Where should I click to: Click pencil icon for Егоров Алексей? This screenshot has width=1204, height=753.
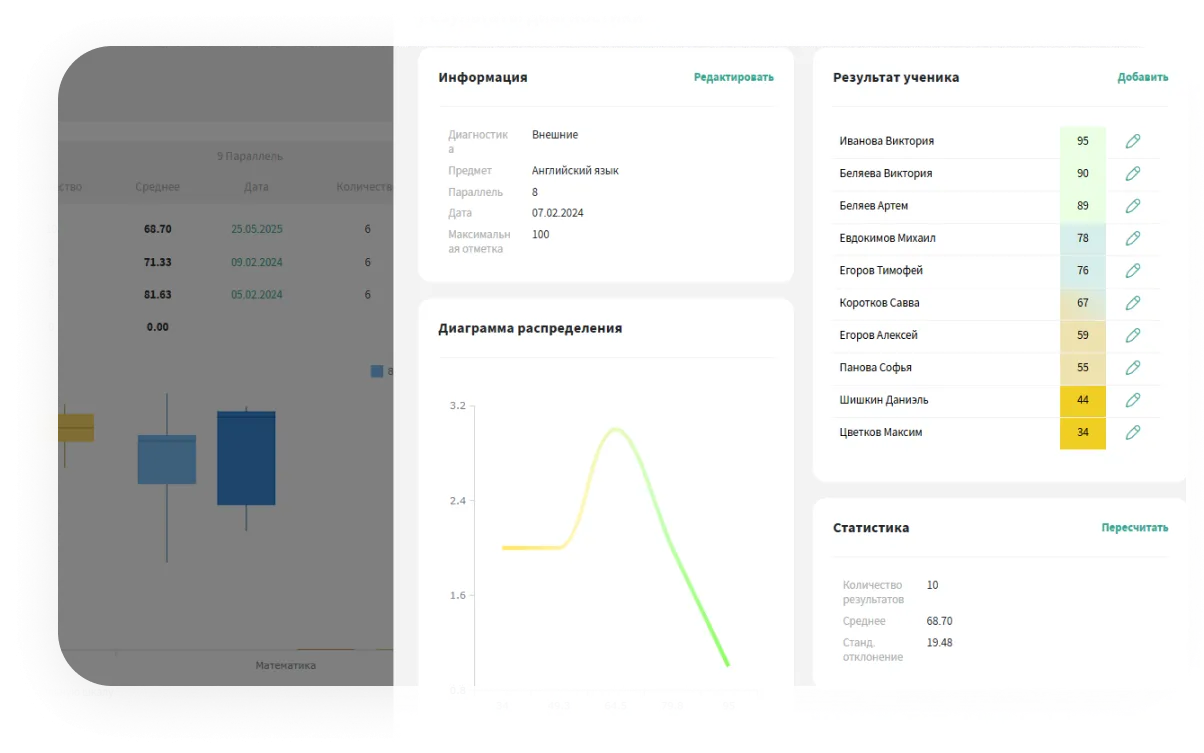point(1132,335)
